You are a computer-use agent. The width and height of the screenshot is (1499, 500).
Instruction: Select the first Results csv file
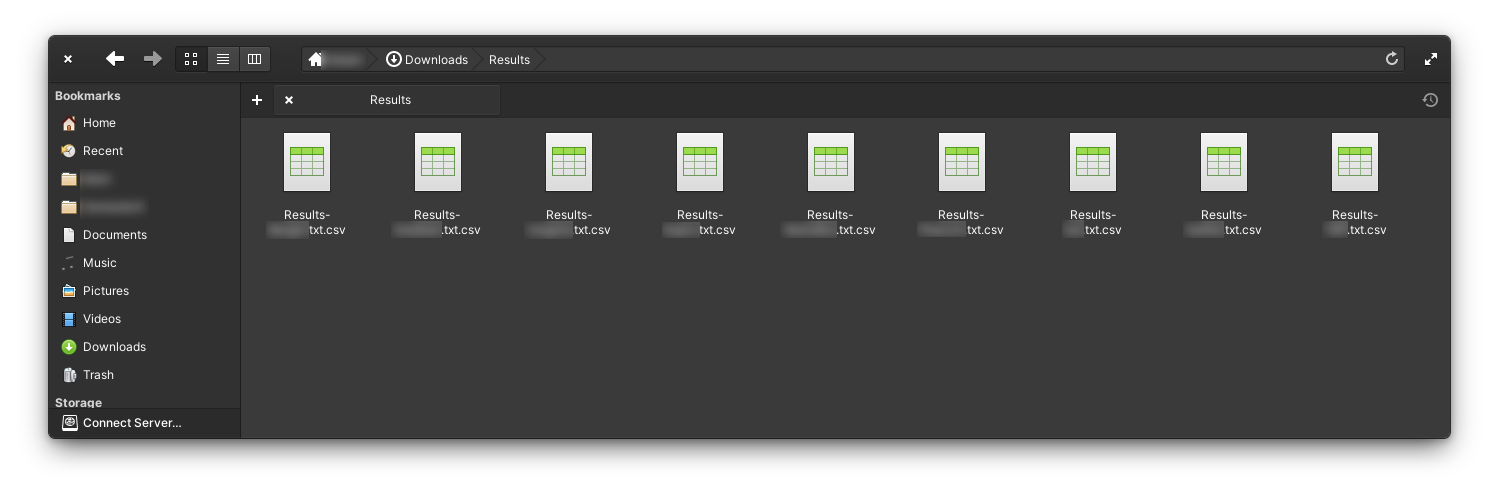307,162
